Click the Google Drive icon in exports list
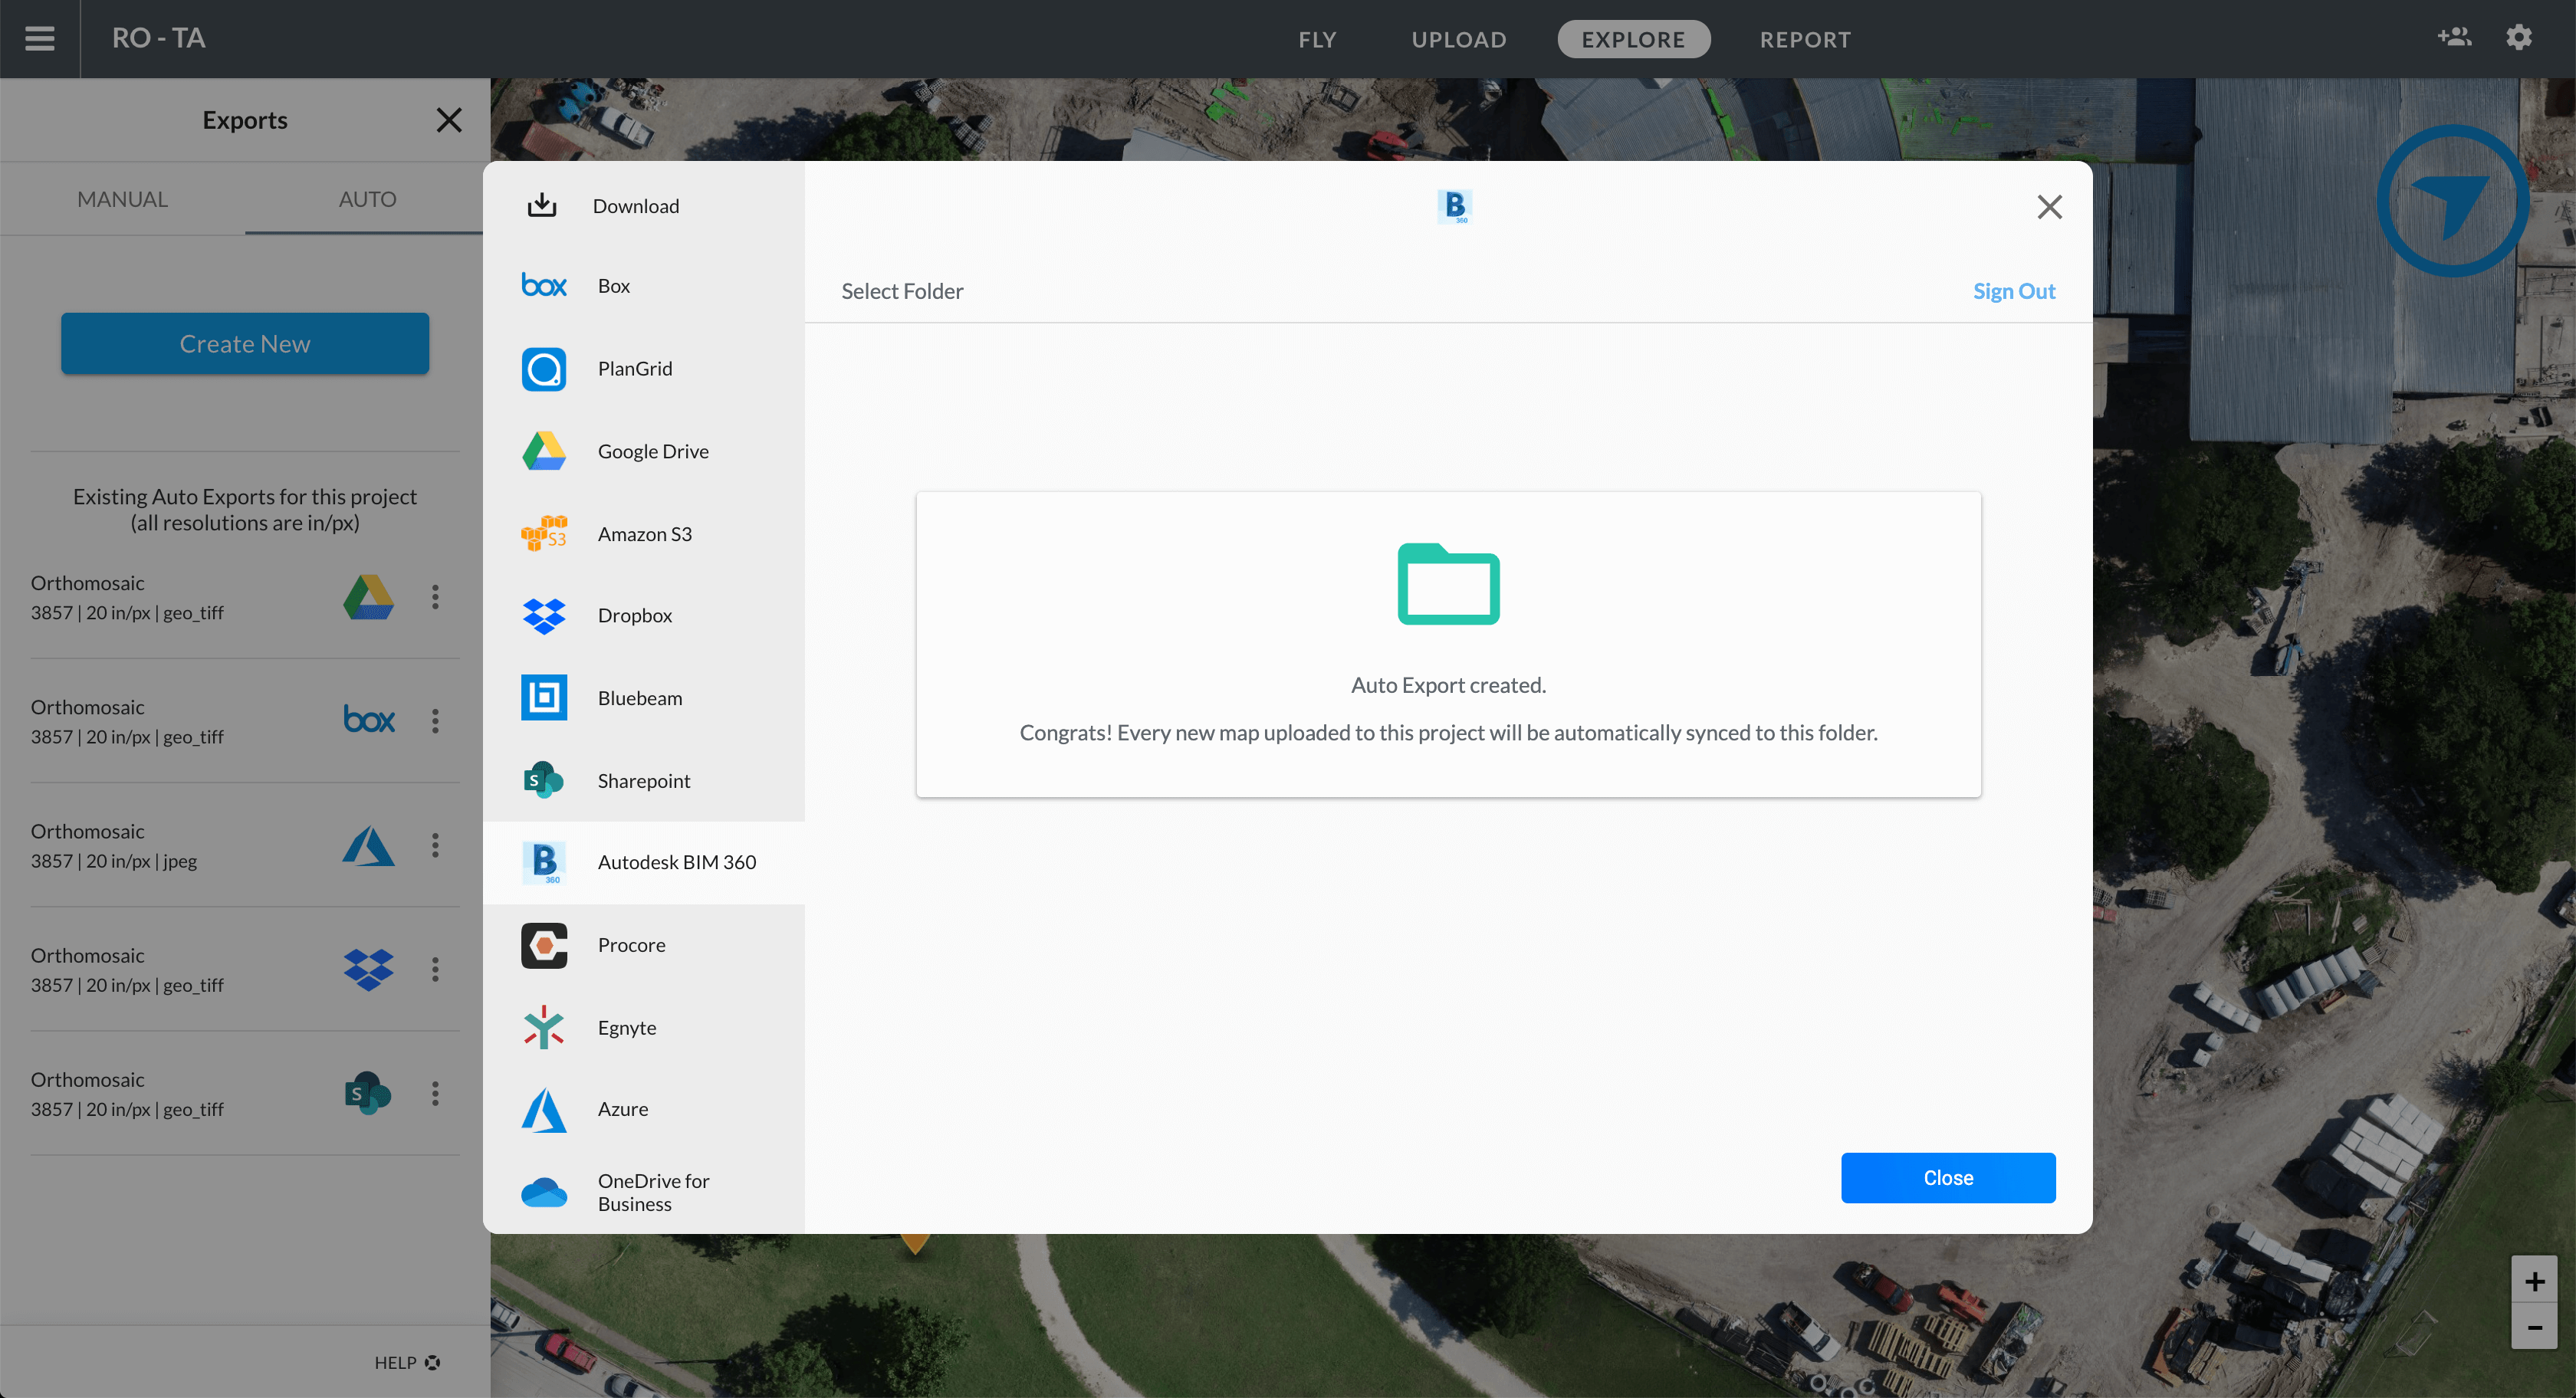The width and height of the screenshot is (2576, 1398). (x=369, y=597)
